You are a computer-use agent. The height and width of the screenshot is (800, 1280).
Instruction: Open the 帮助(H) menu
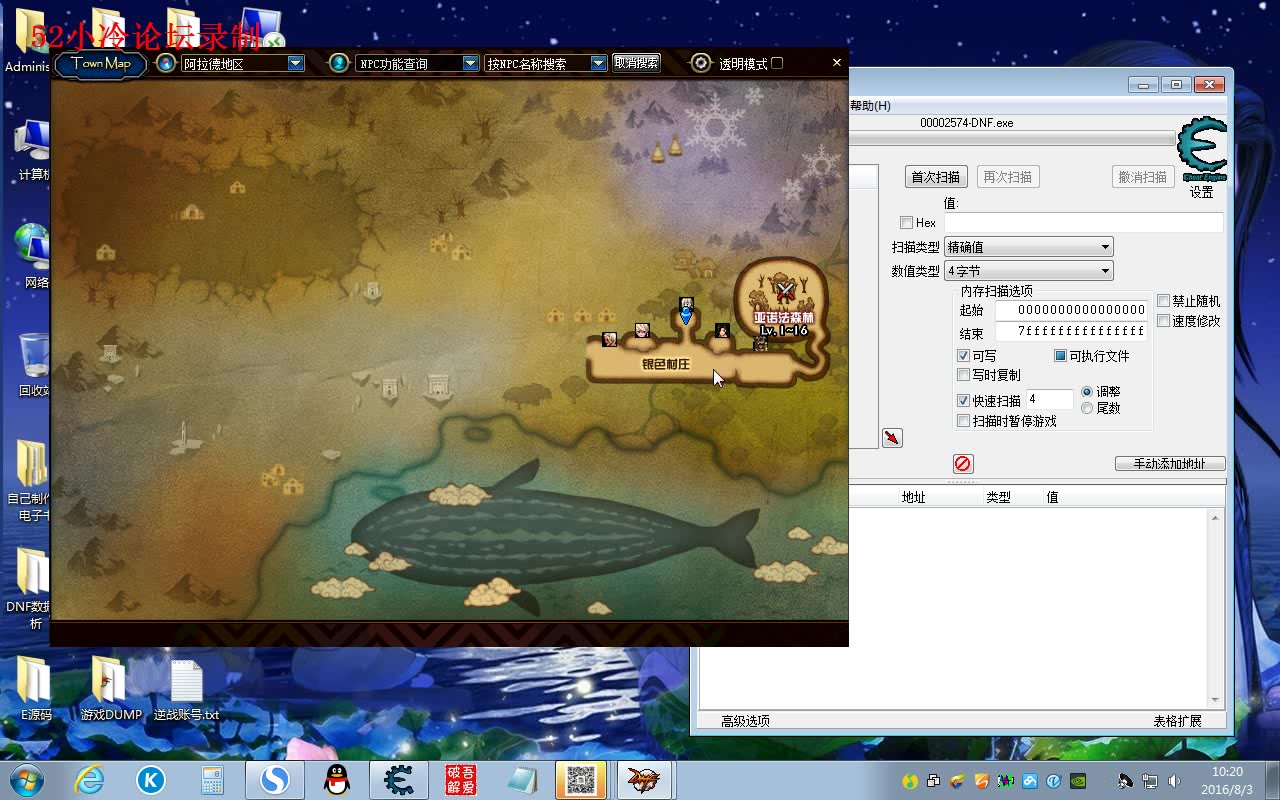[870, 106]
